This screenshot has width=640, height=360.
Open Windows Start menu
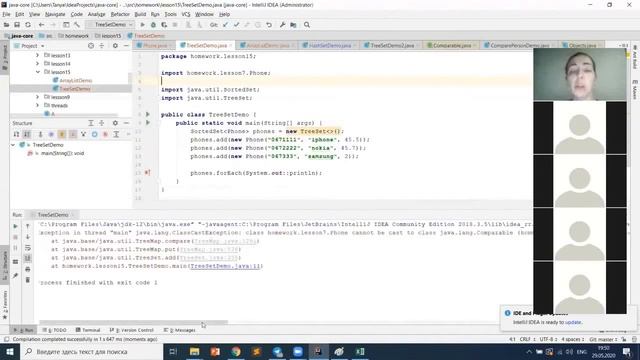(10, 351)
